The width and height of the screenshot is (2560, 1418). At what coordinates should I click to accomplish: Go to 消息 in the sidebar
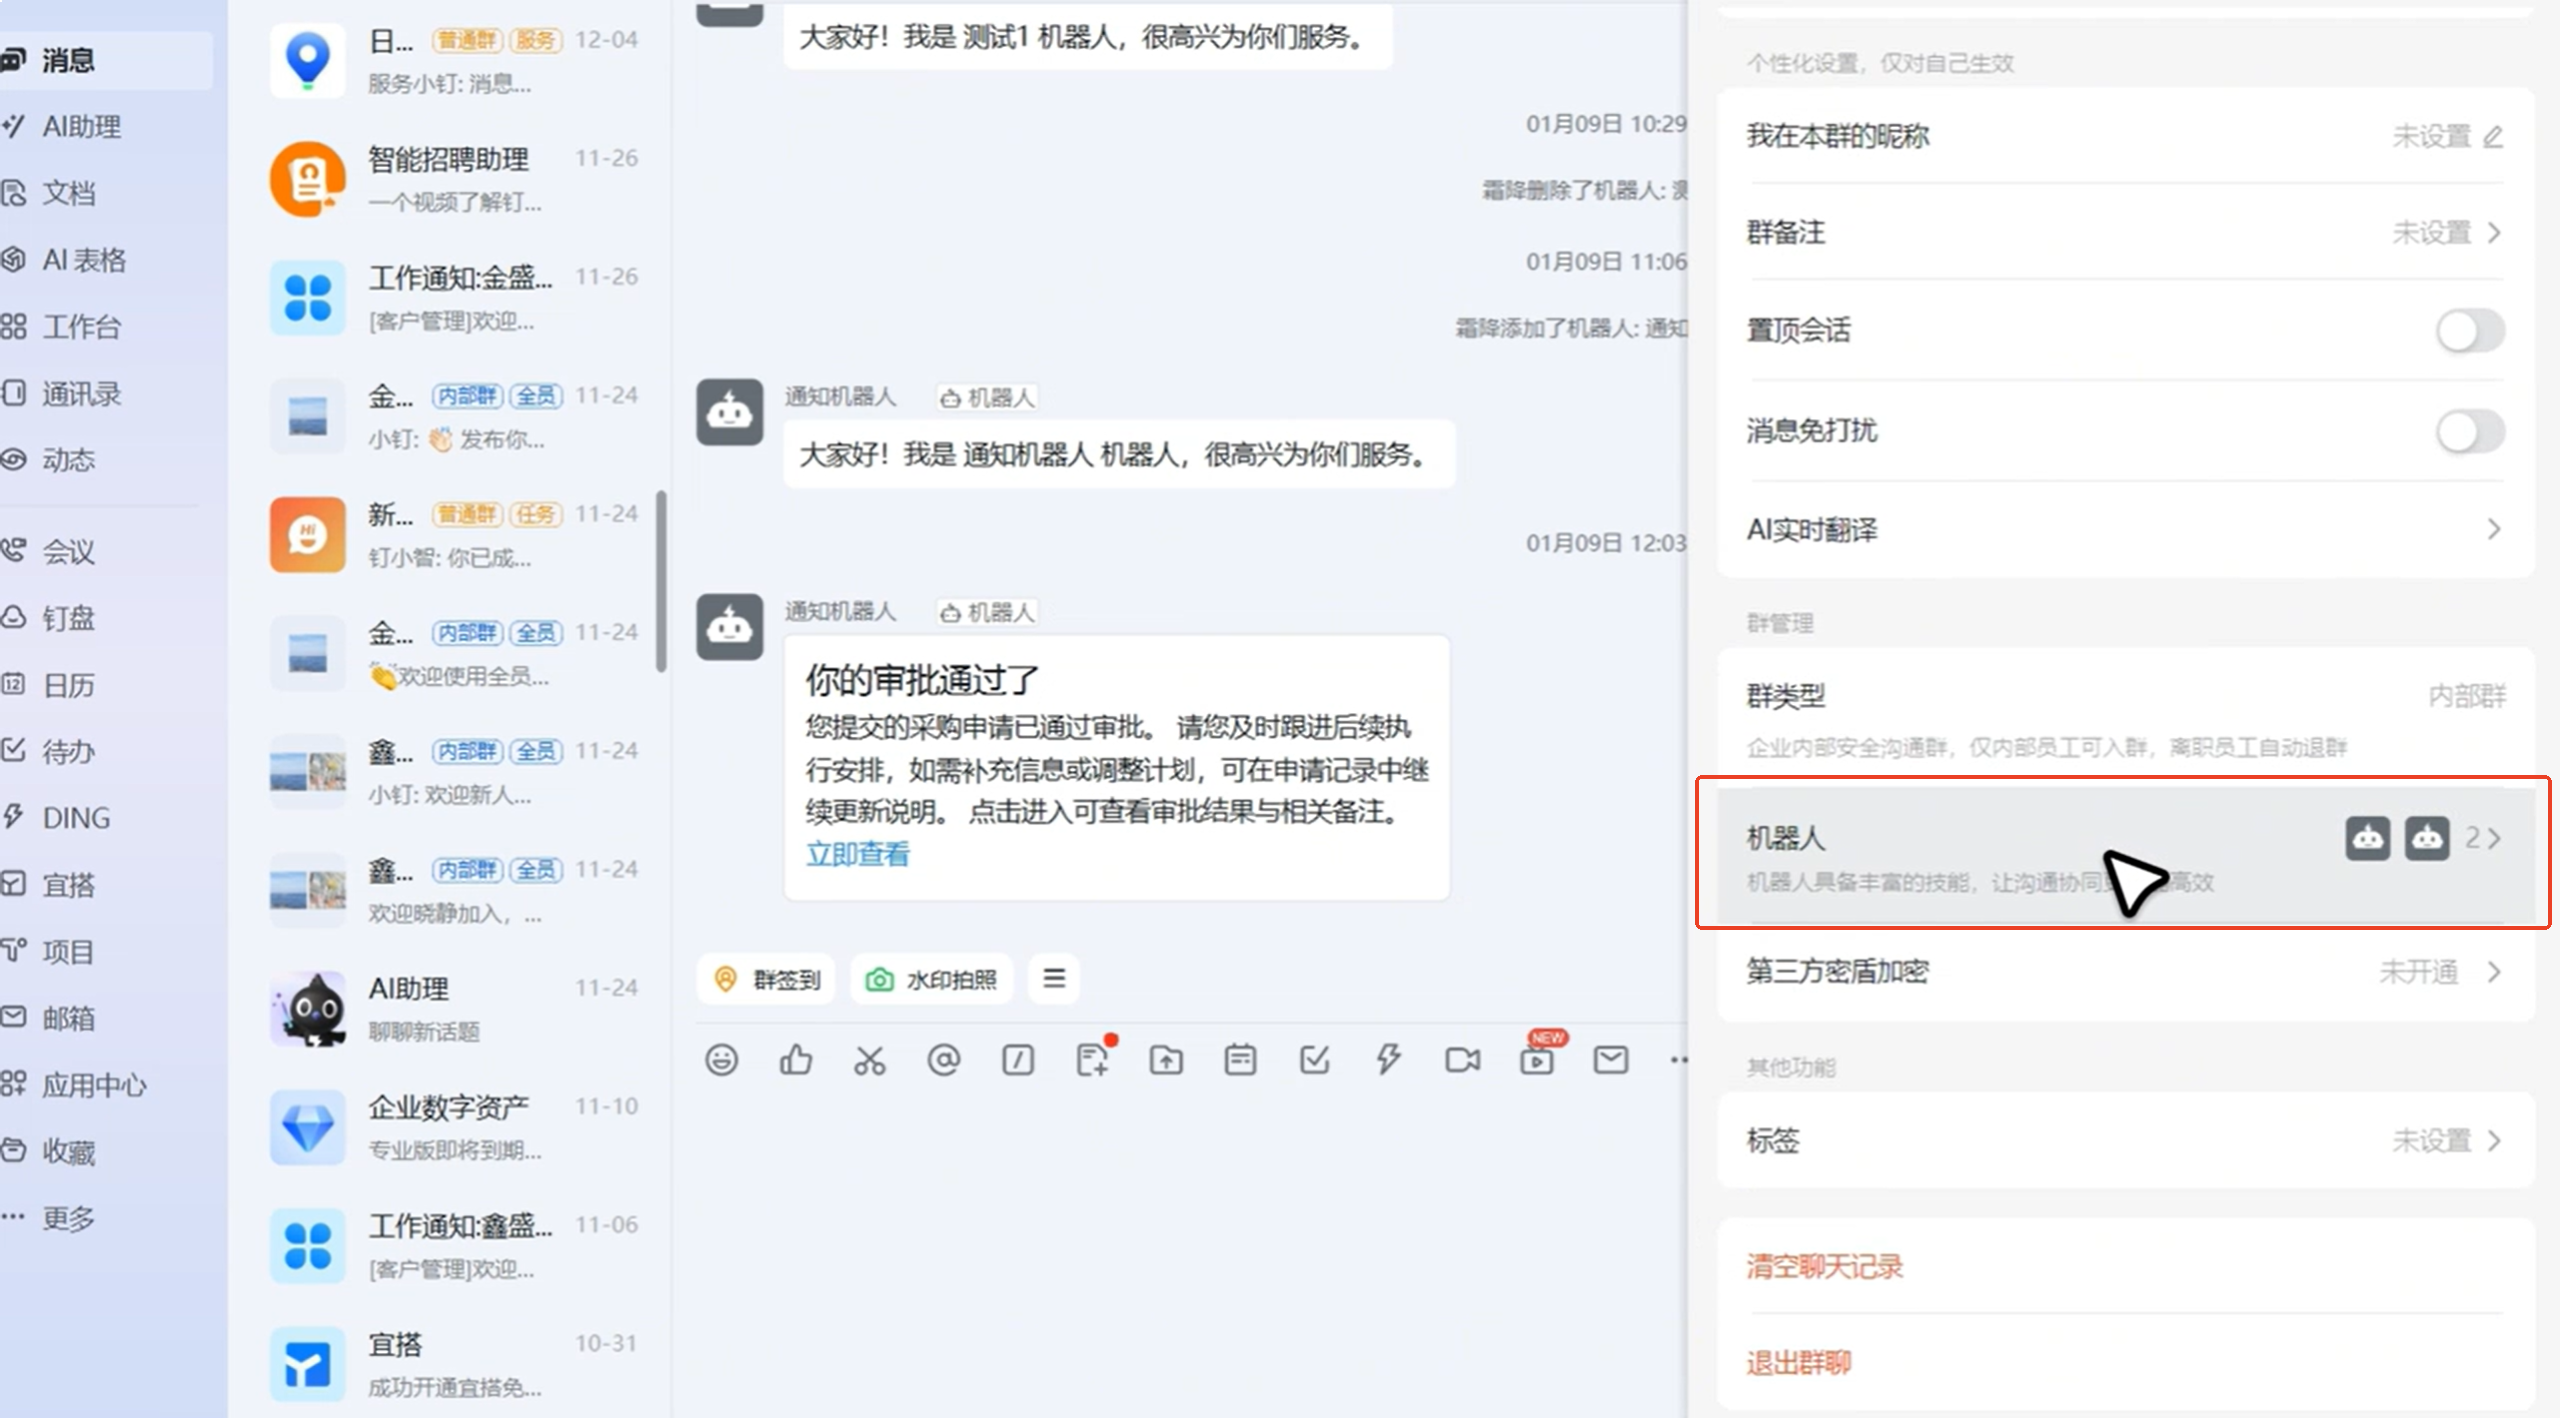point(104,60)
